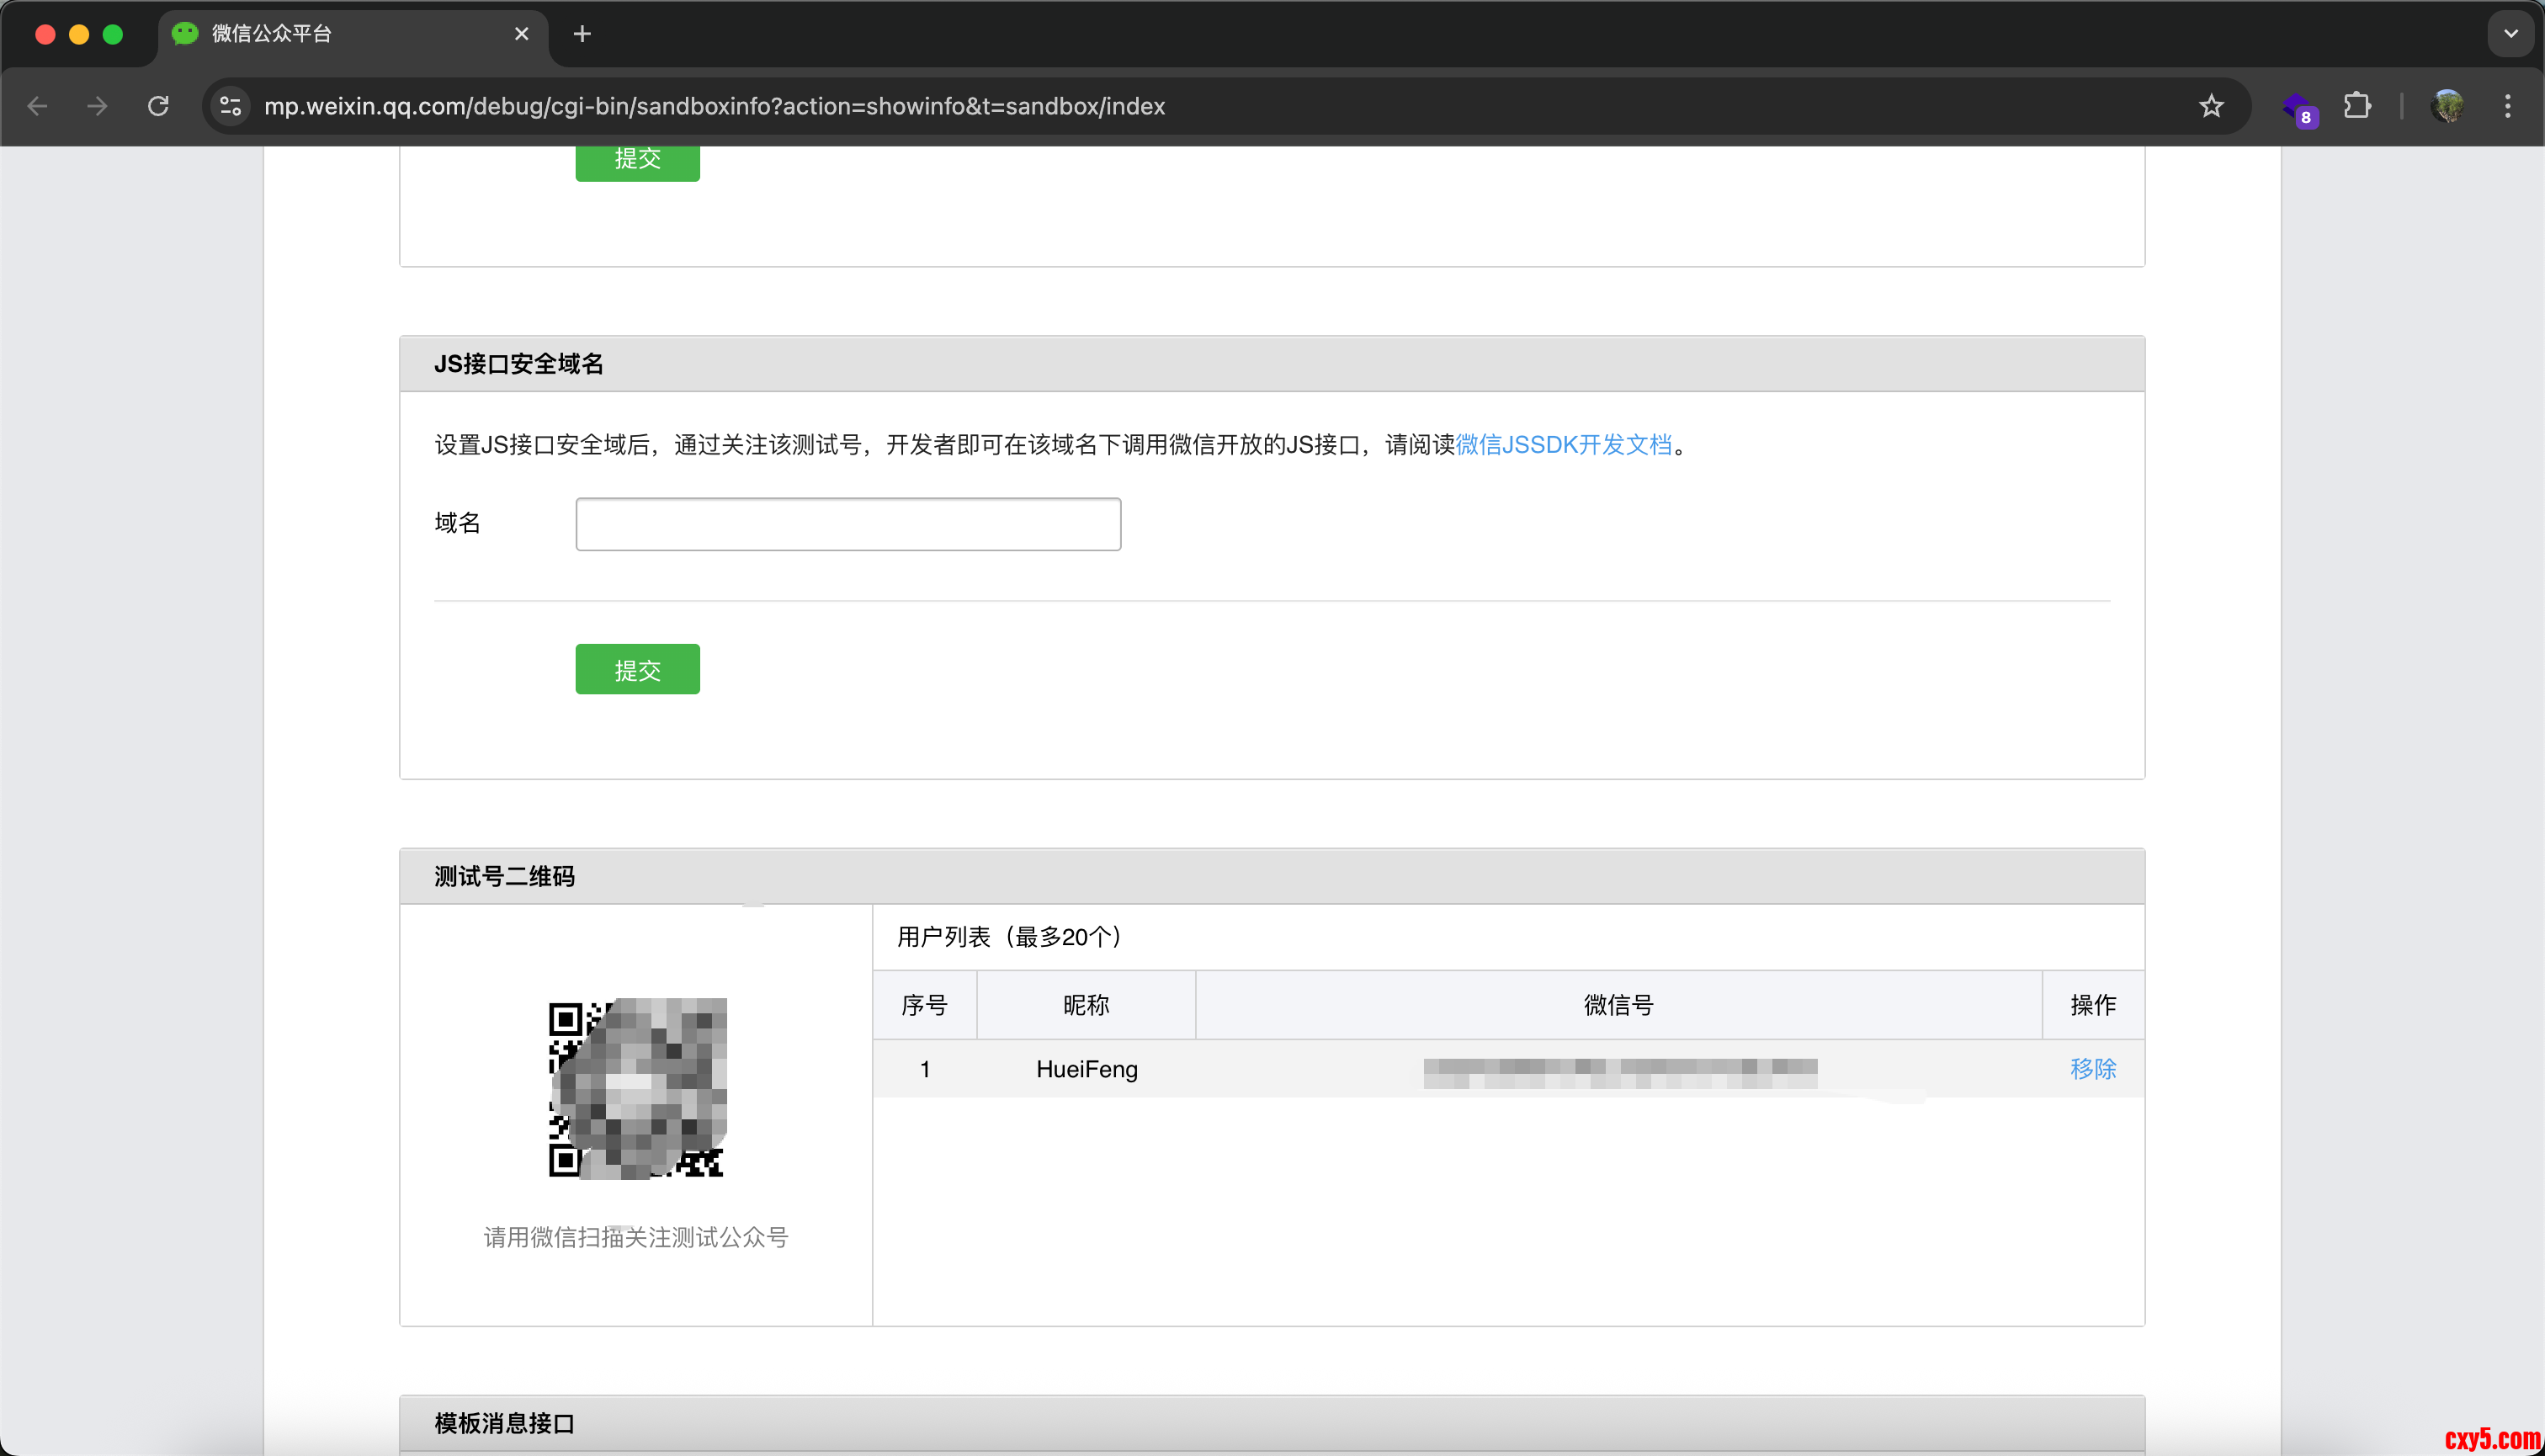This screenshot has width=2545, height=1456.
Task: Bookmark this page with star icon
Action: click(2211, 106)
